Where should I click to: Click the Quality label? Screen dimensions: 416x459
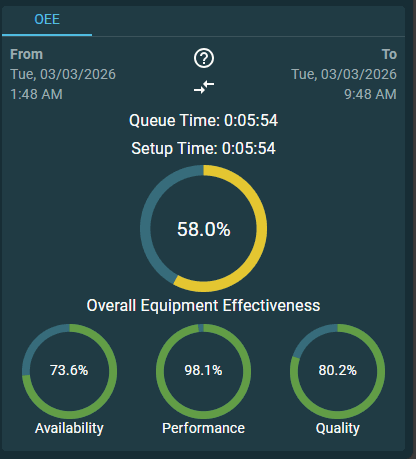click(338, 428)
